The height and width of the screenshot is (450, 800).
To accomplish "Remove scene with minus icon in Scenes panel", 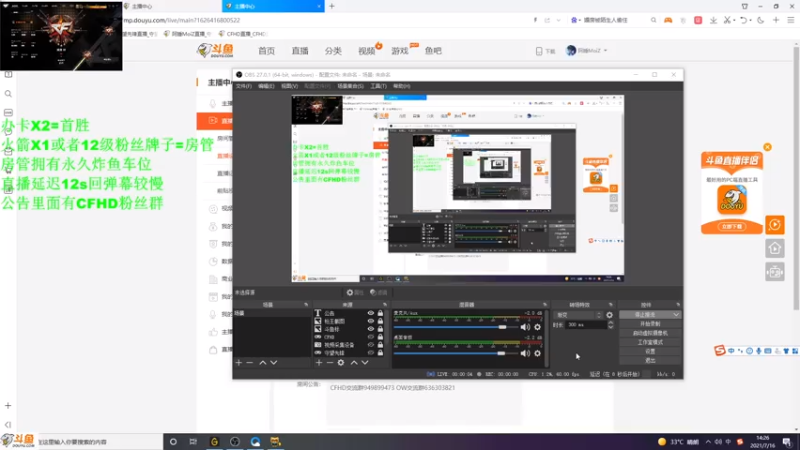I will click(x=249, y=362).
